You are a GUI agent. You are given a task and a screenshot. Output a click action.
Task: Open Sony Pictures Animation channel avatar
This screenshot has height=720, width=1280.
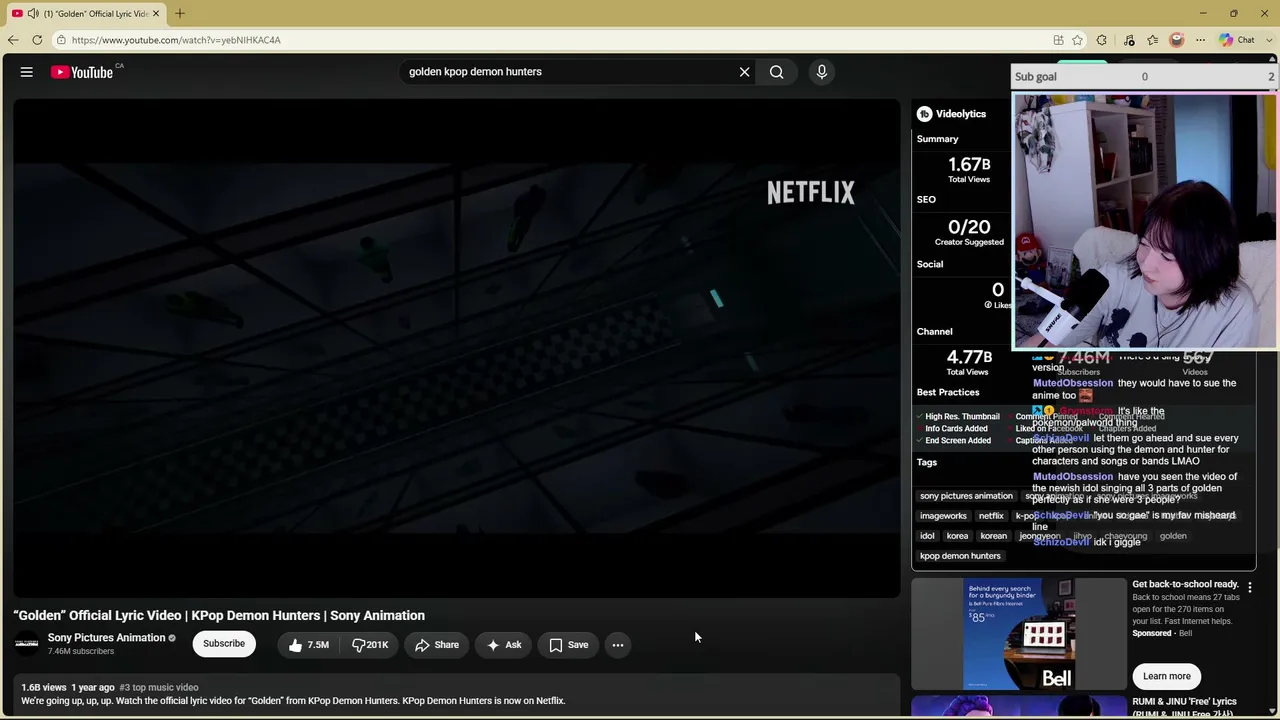(x=27, y=644)
